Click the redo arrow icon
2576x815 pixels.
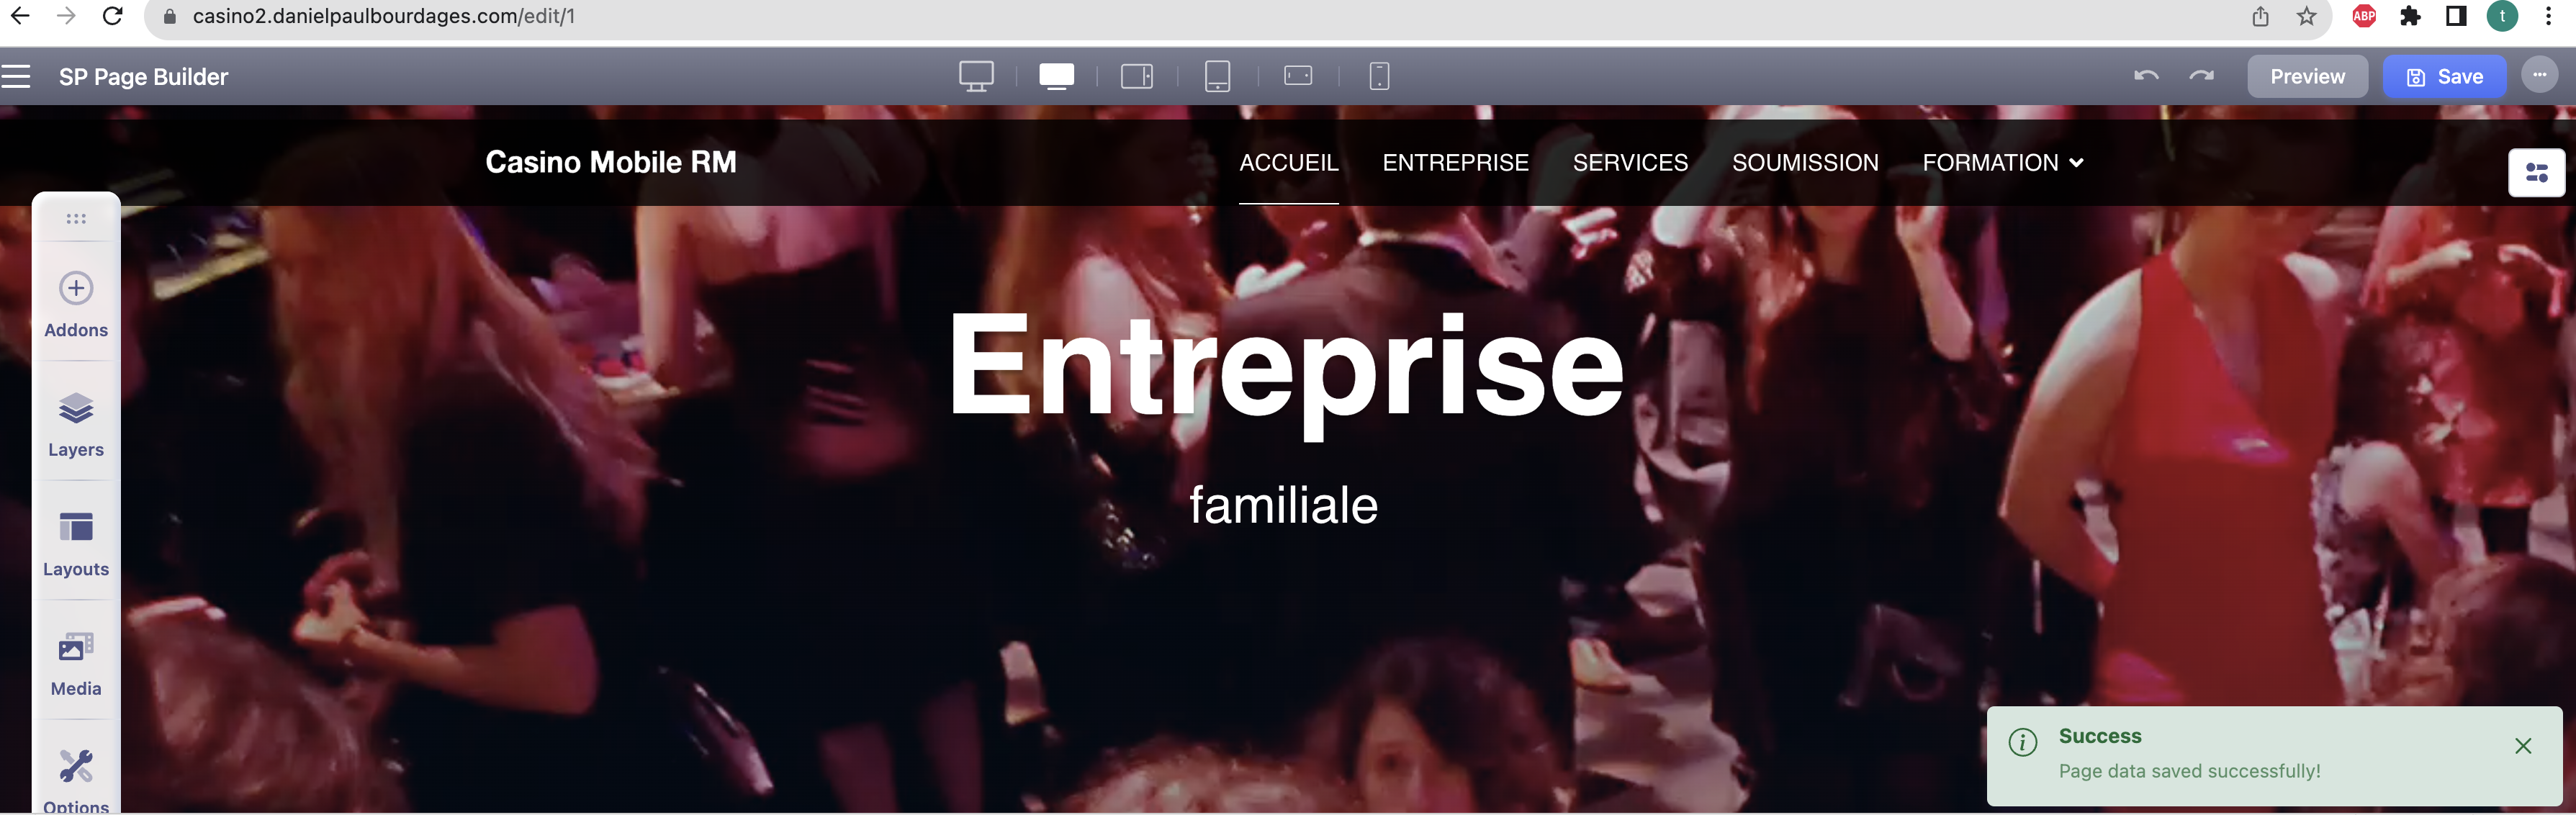tap(2203, 76)
